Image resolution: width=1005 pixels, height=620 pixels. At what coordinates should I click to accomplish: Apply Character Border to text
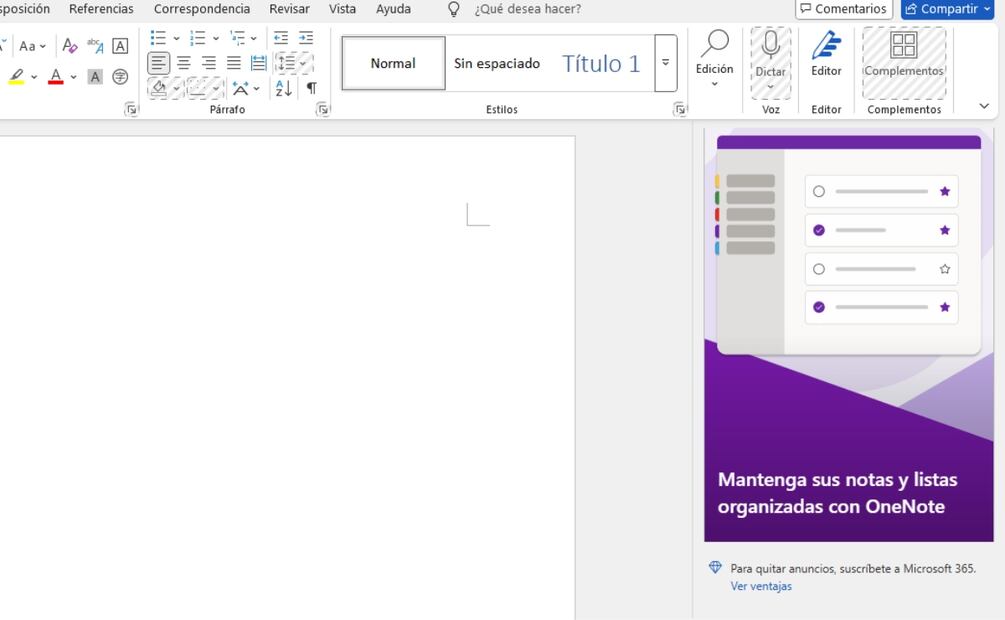(x=120, y=46)
